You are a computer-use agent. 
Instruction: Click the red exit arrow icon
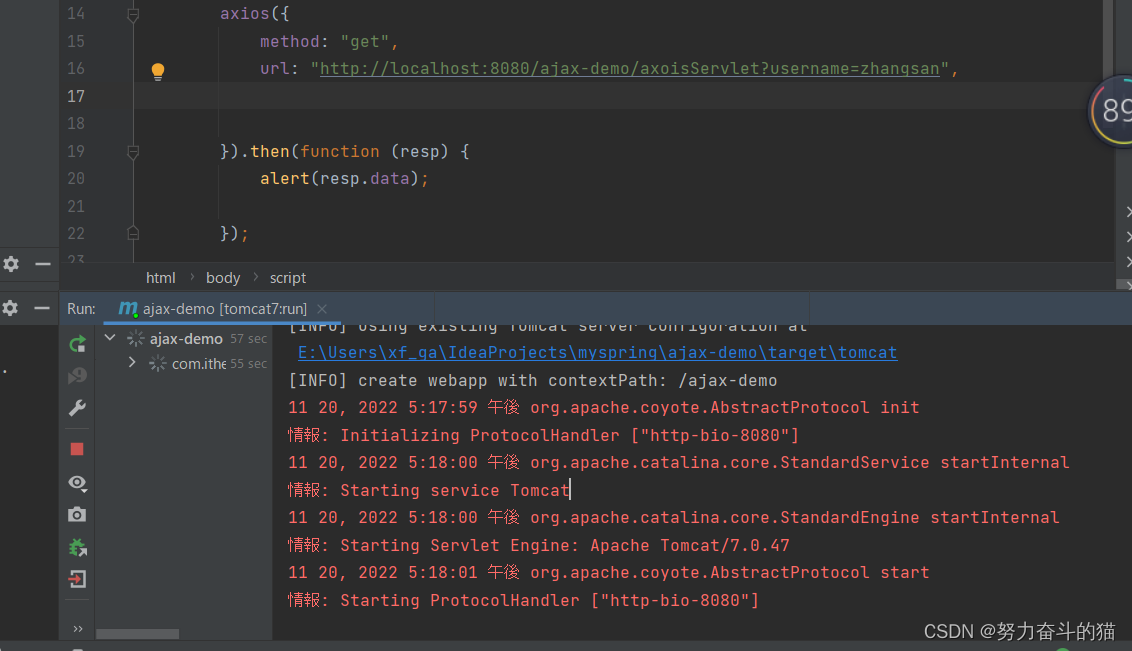point(77,579)
